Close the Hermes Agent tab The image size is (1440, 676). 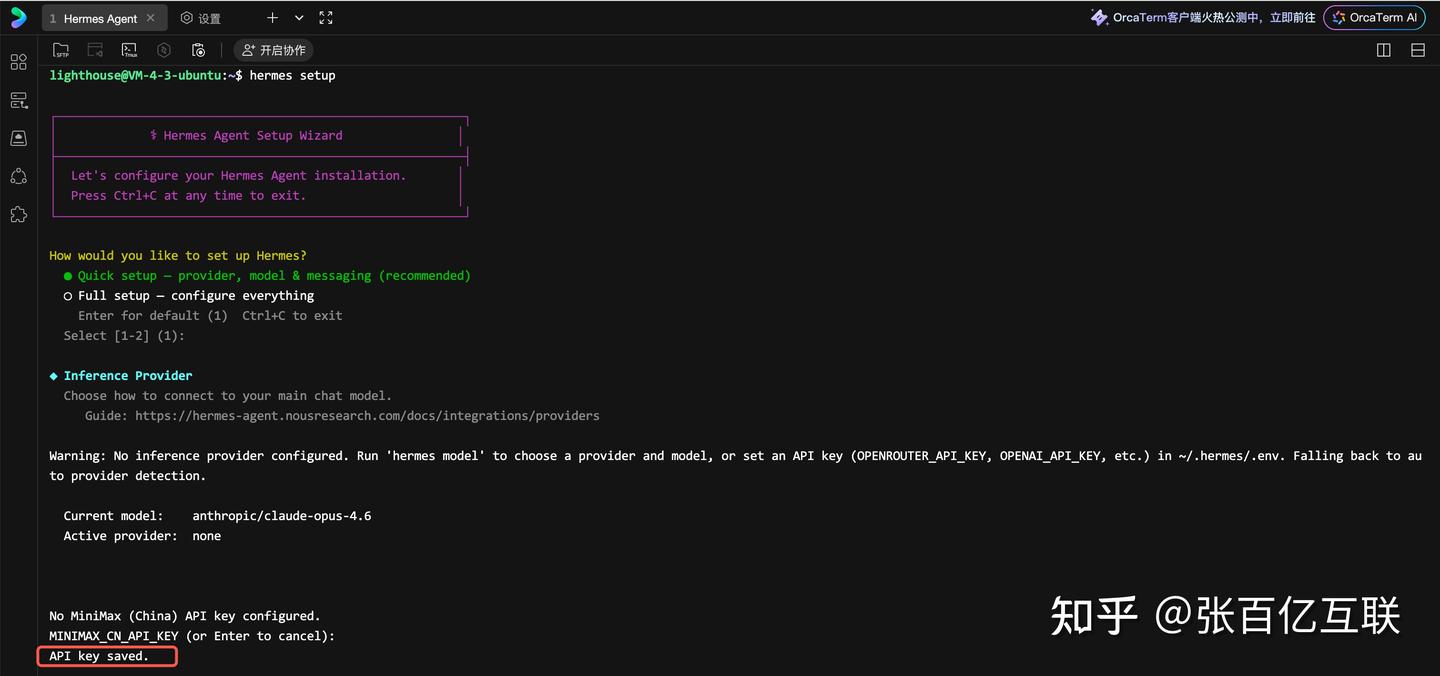[151, 18]
